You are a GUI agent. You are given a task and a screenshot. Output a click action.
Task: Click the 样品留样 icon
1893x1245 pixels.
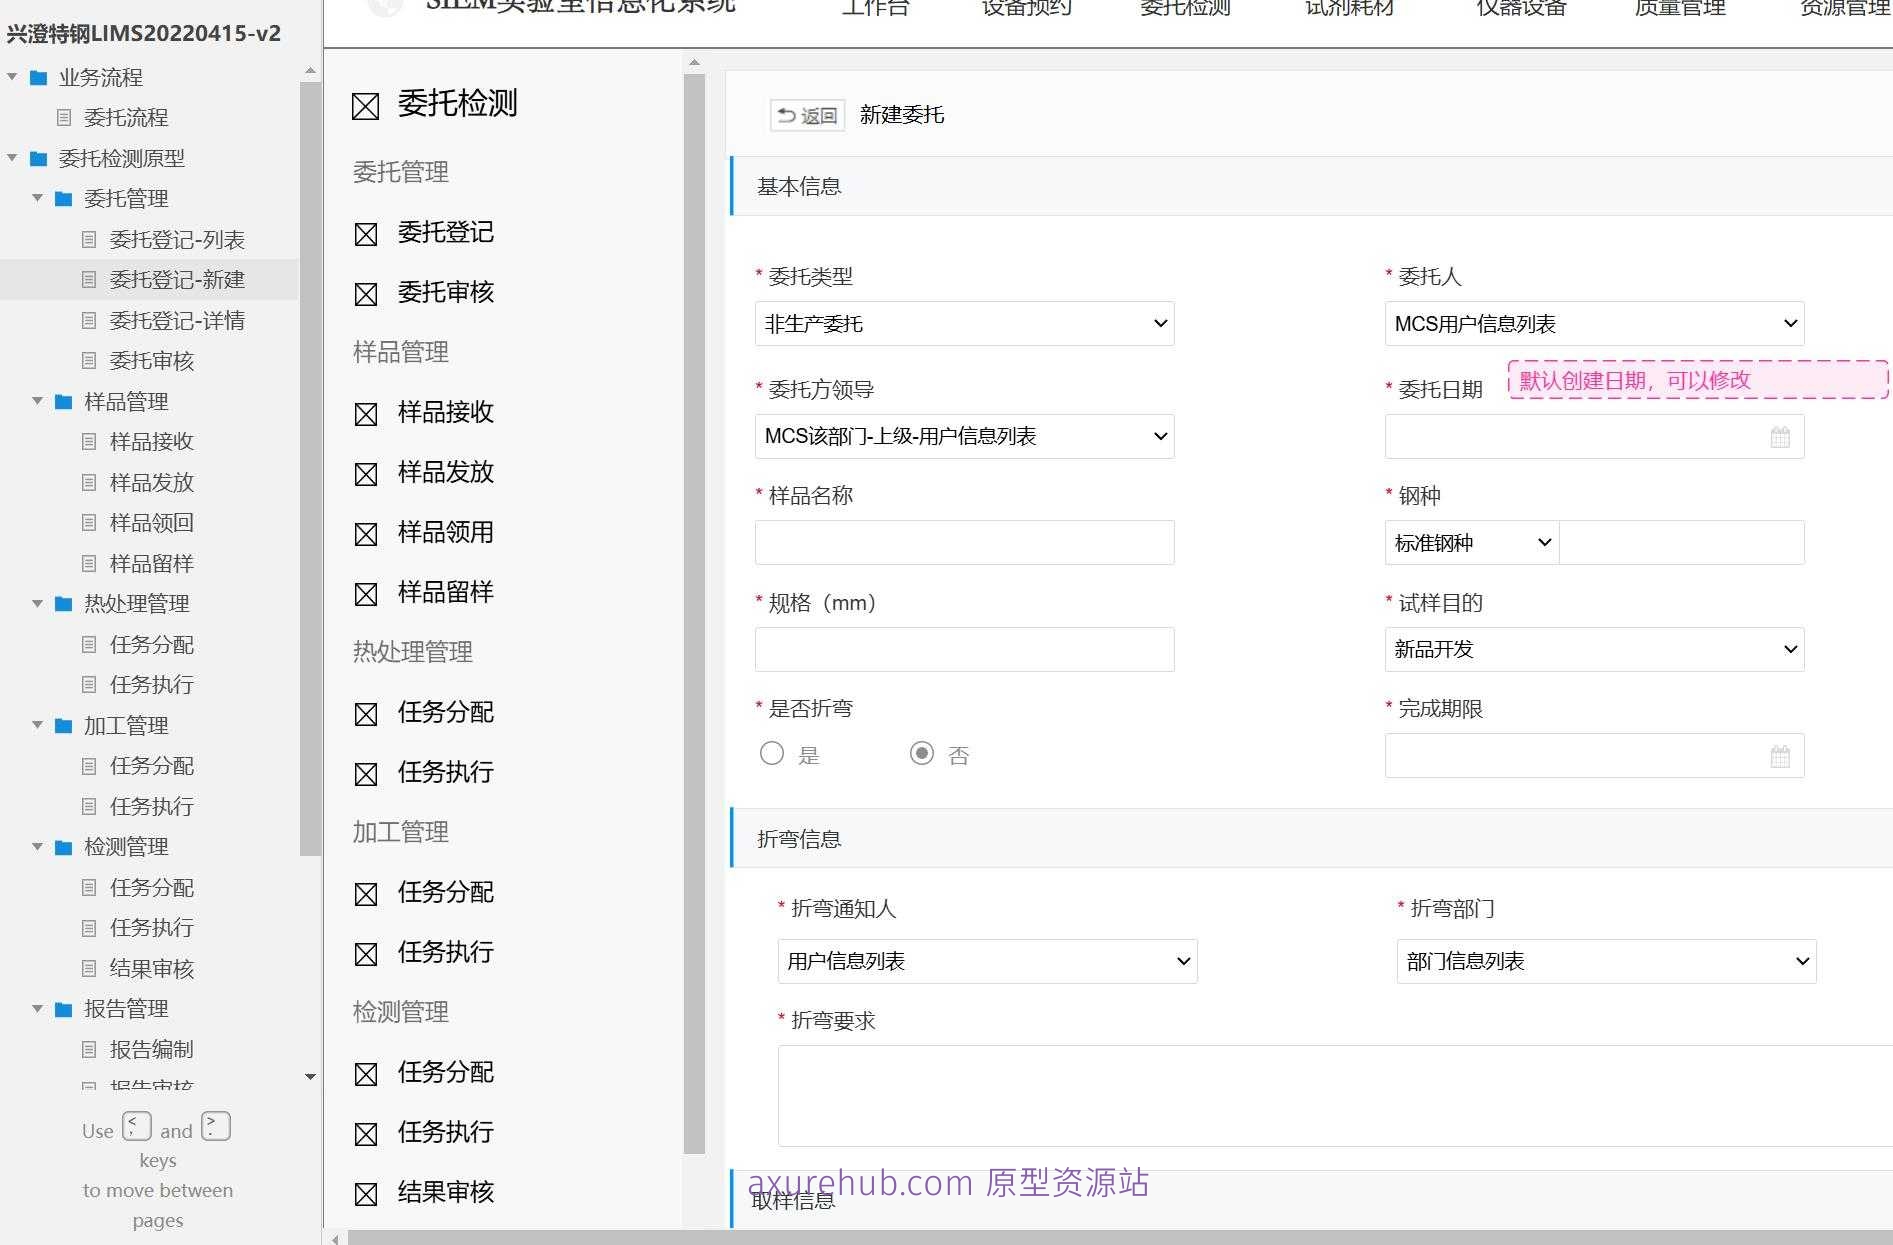pyautogui.click(x=365, y=593)
